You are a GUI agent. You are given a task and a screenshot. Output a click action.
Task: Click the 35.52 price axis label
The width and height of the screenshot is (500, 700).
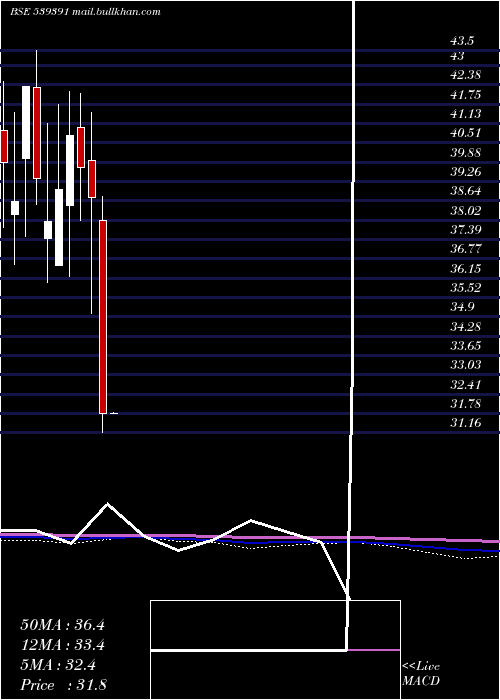[466, 288]
